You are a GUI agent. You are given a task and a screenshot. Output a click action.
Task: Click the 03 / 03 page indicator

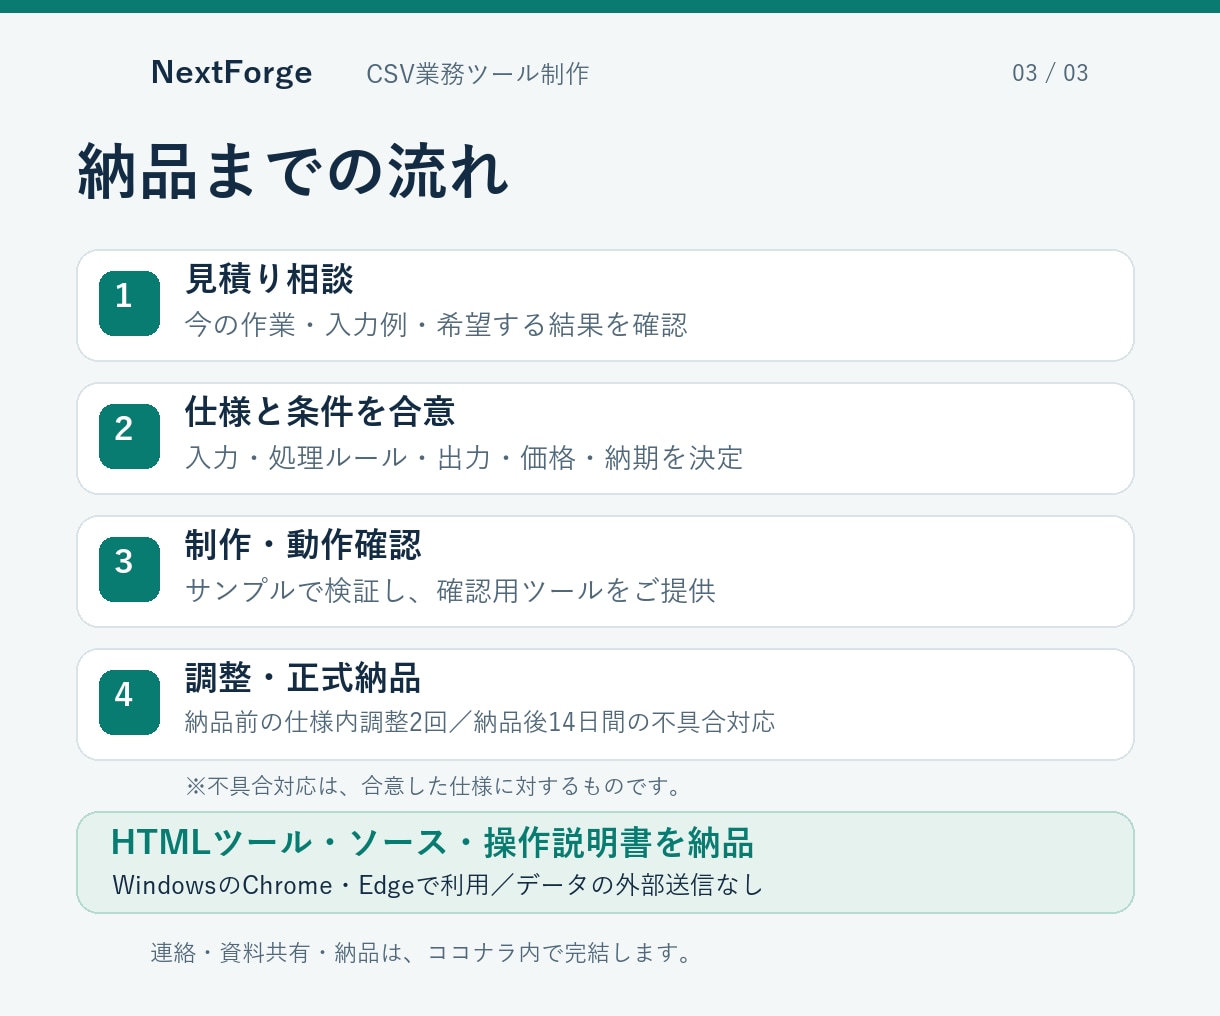pos(1050,73)
